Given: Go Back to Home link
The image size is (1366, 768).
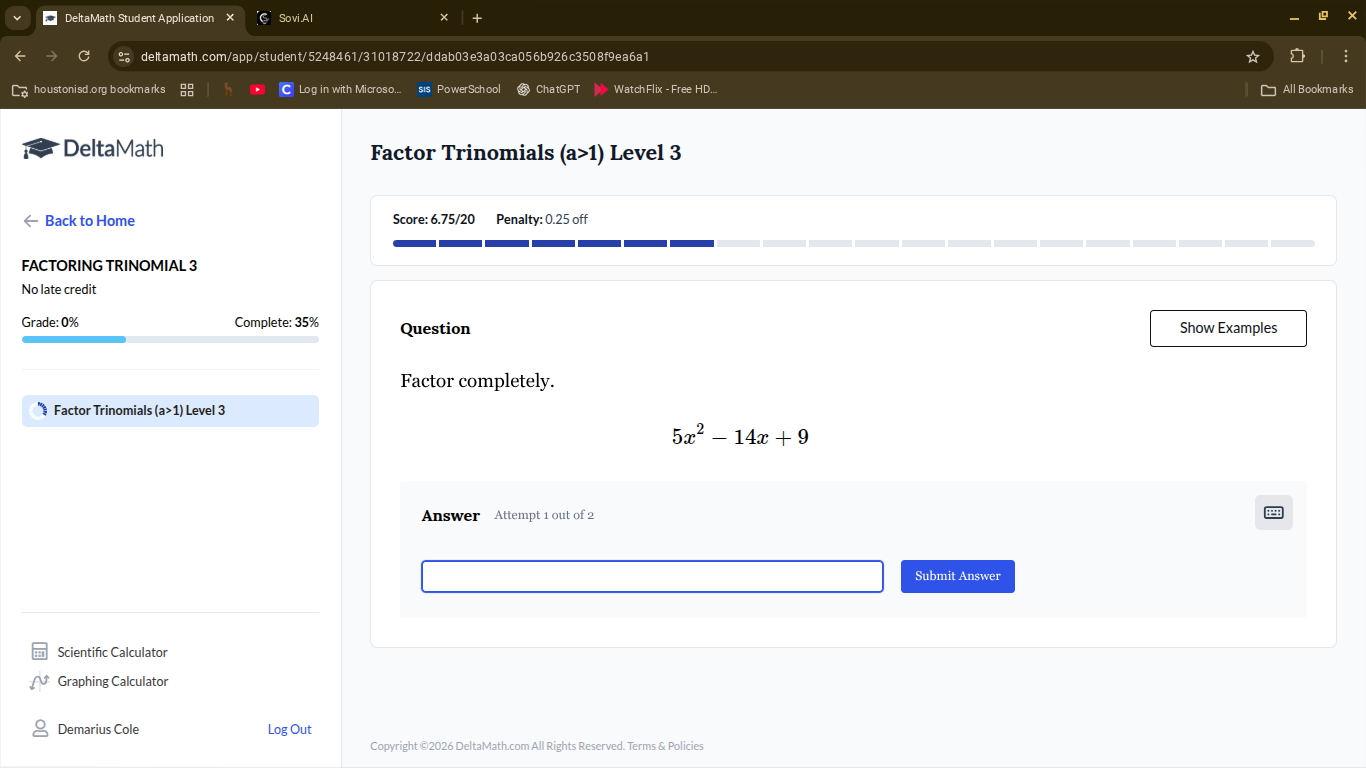Looking at the screenshot, I should pyautogui.click(x=79, y=221).
